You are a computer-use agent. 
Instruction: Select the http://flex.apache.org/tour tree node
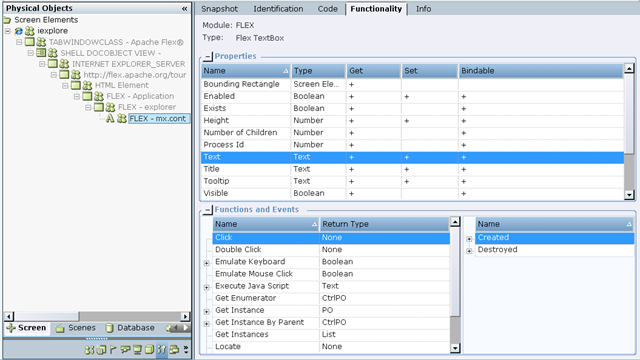pyautogui.click(x=135, y=75)
